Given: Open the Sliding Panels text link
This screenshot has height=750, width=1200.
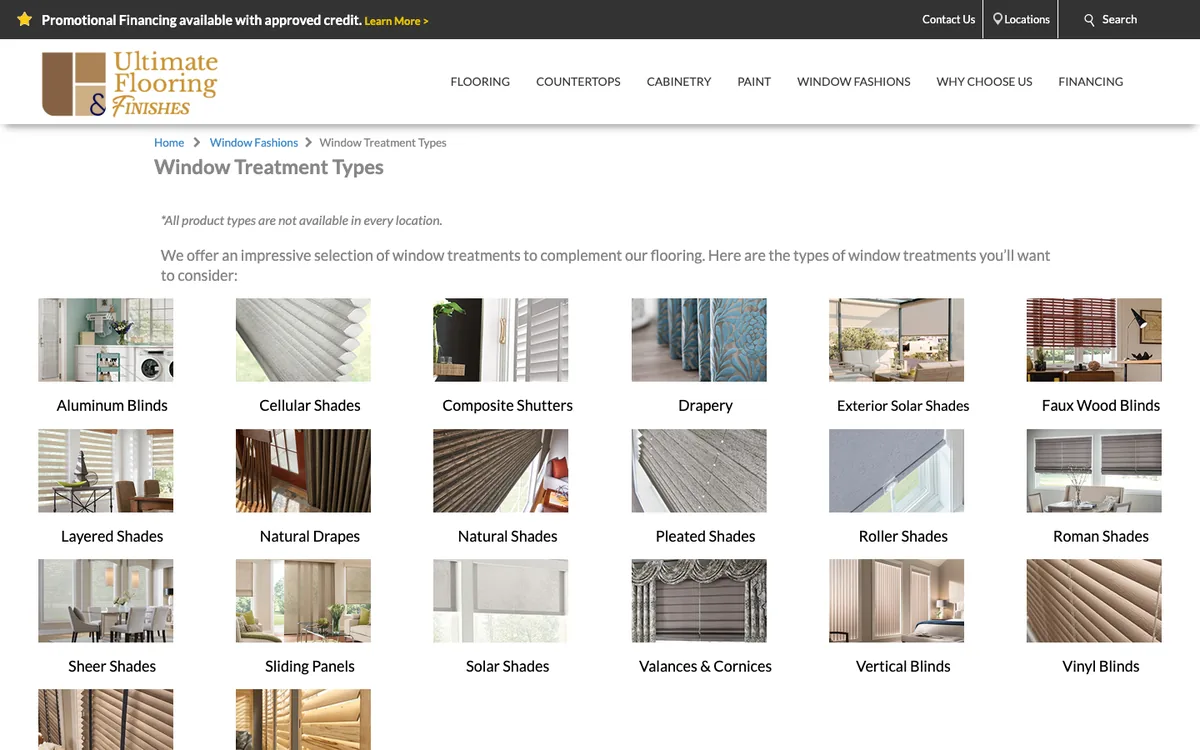Looking at the screenshot, I should coord(310,667).
